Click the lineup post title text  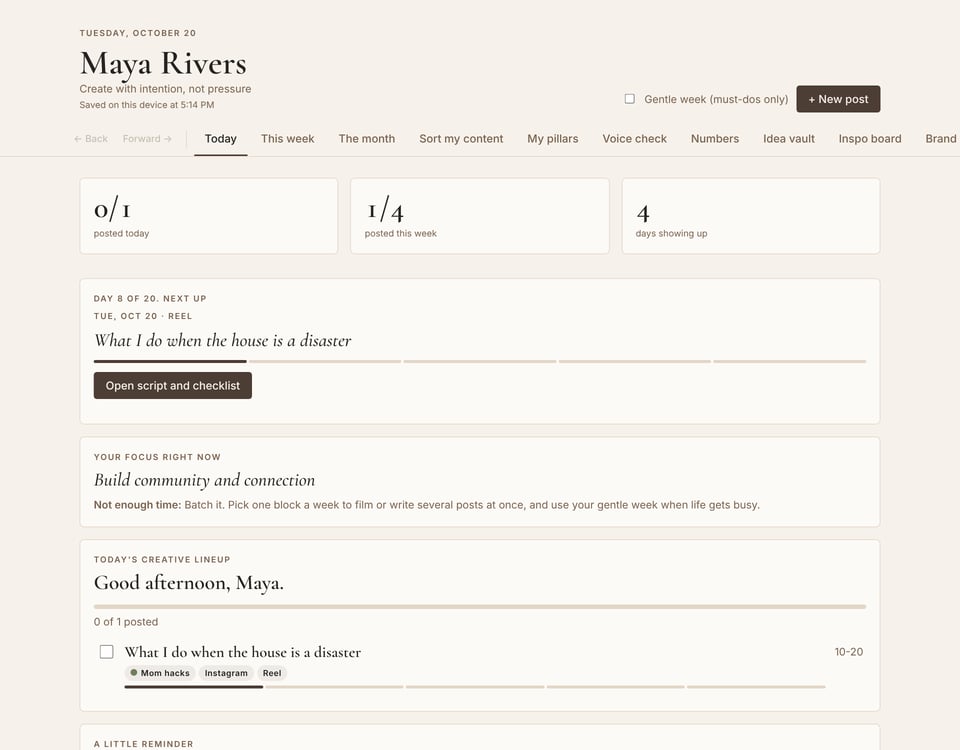tap(242, 652)
